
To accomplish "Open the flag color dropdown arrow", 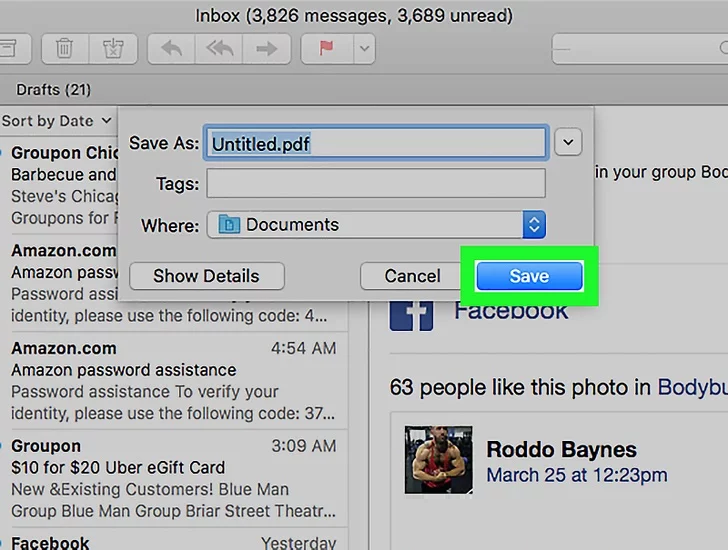I will tap(364, 48).
